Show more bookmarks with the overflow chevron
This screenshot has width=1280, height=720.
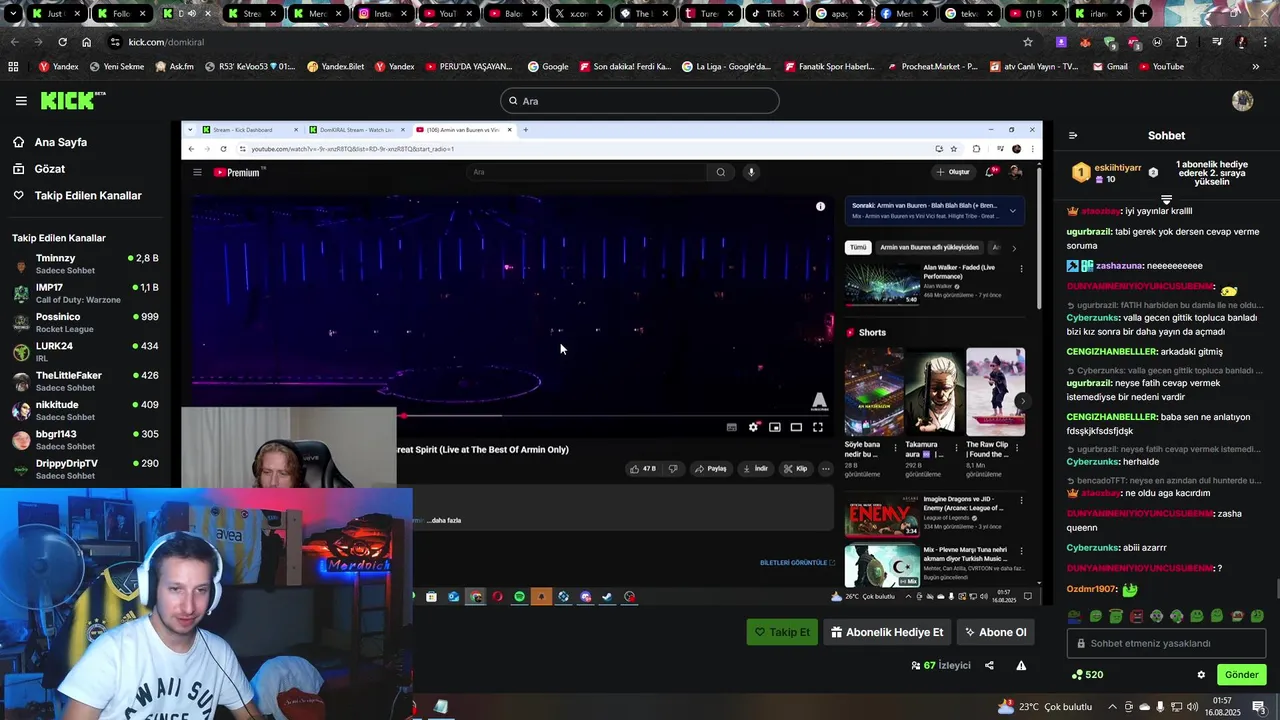point(1256,67)
